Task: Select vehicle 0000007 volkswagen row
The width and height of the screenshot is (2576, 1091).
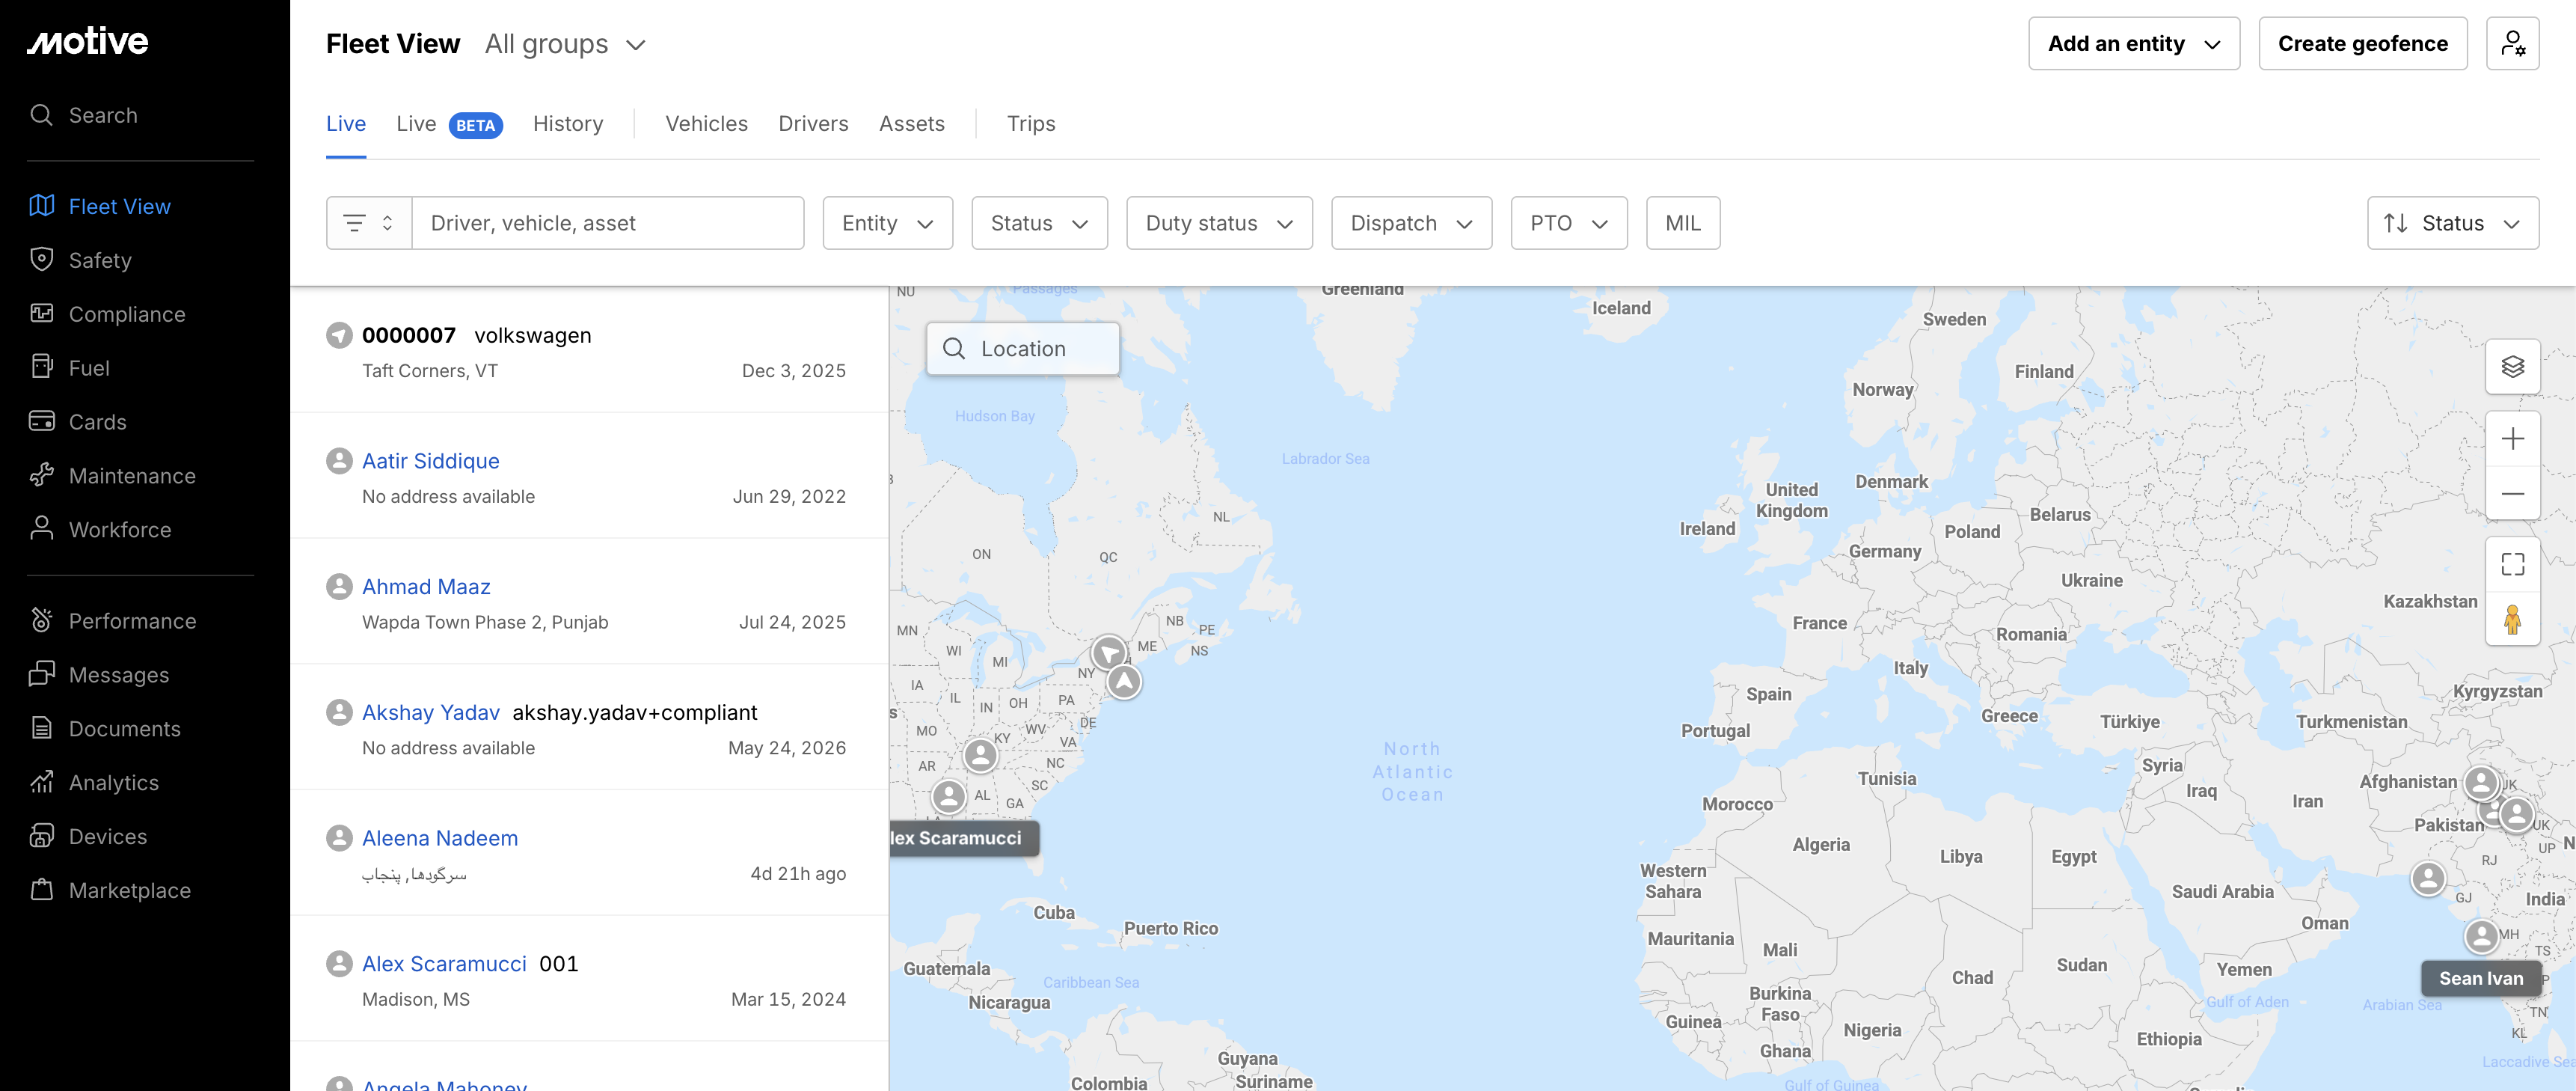Action: coord(589,351)
